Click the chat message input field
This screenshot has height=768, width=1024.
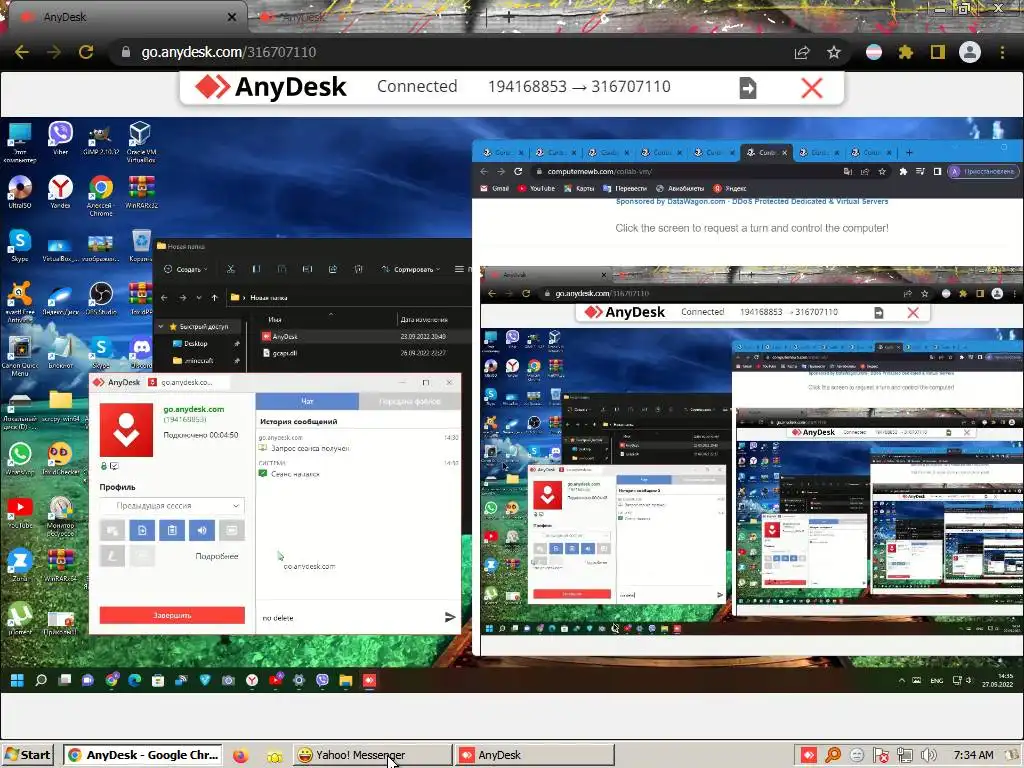coord(349,617)
